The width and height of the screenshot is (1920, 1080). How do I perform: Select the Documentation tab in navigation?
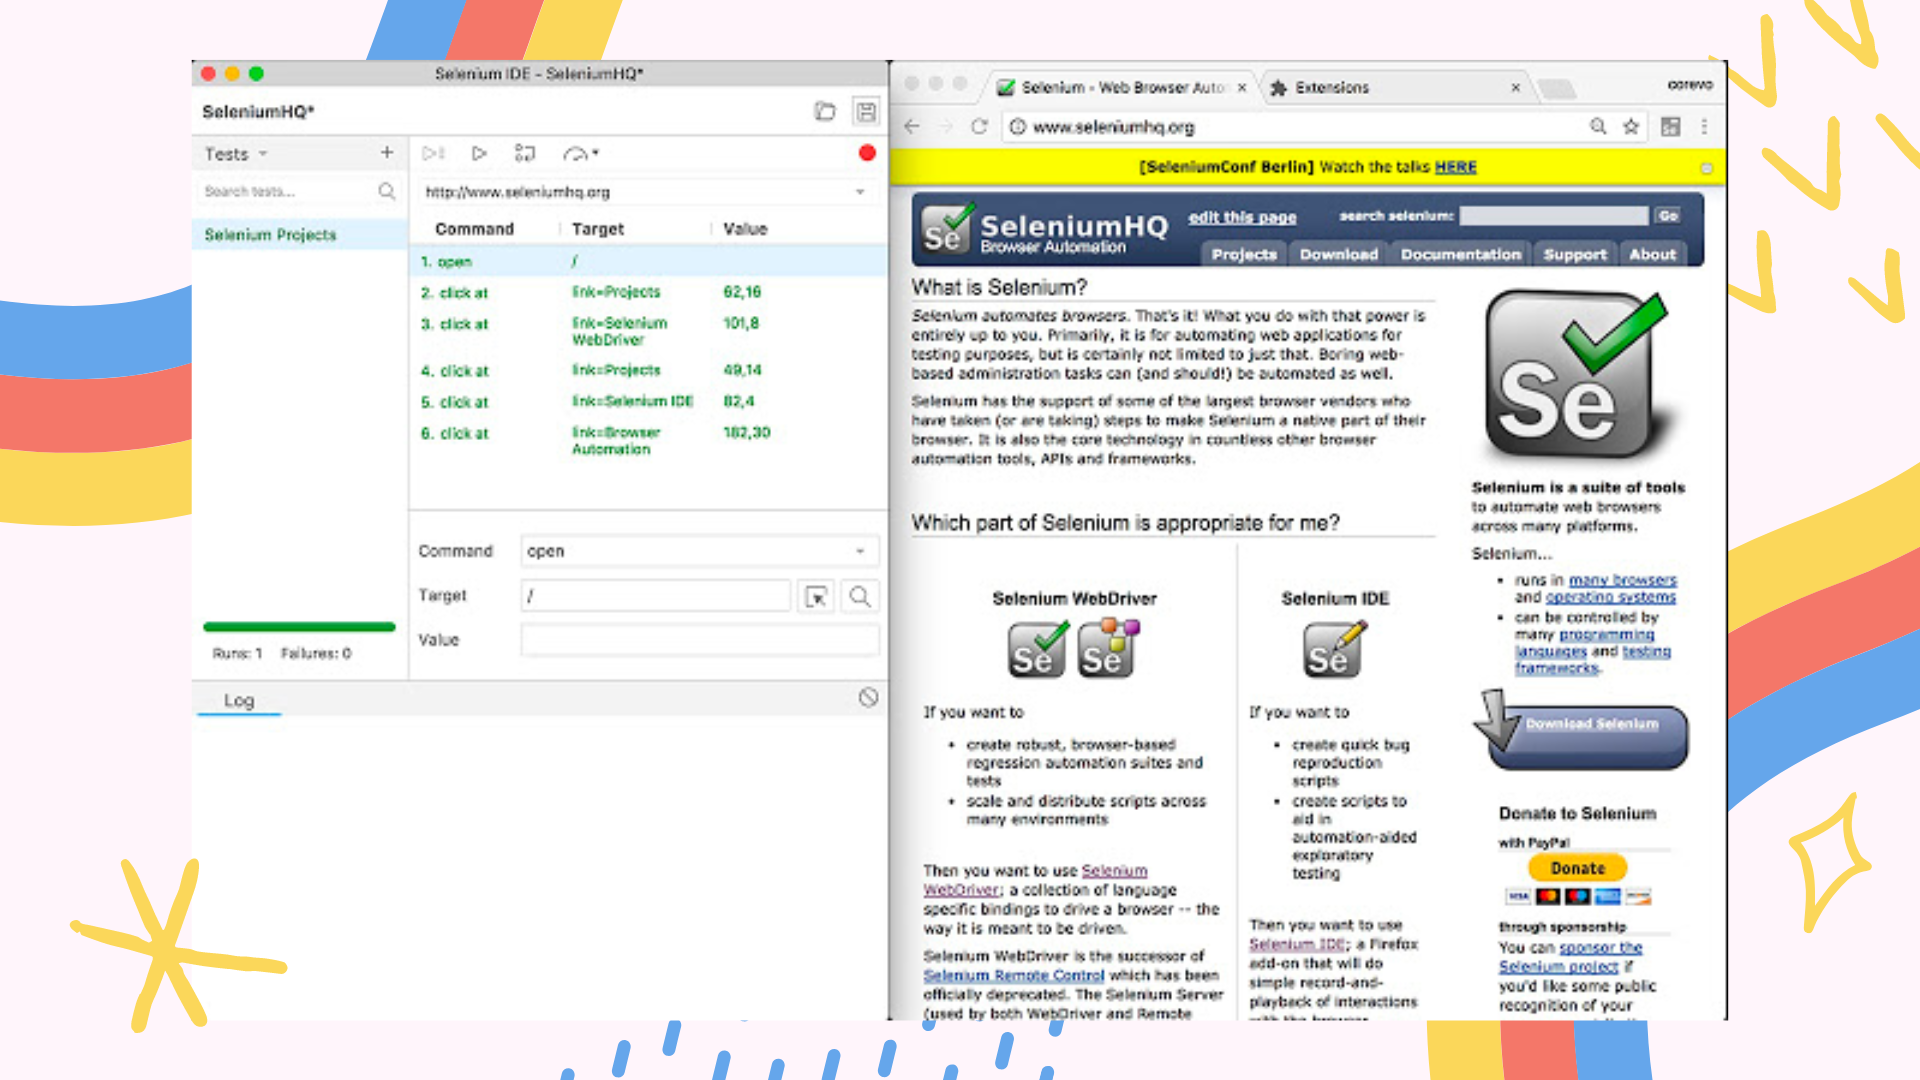pyautogui.click(x=1461, y=253)
